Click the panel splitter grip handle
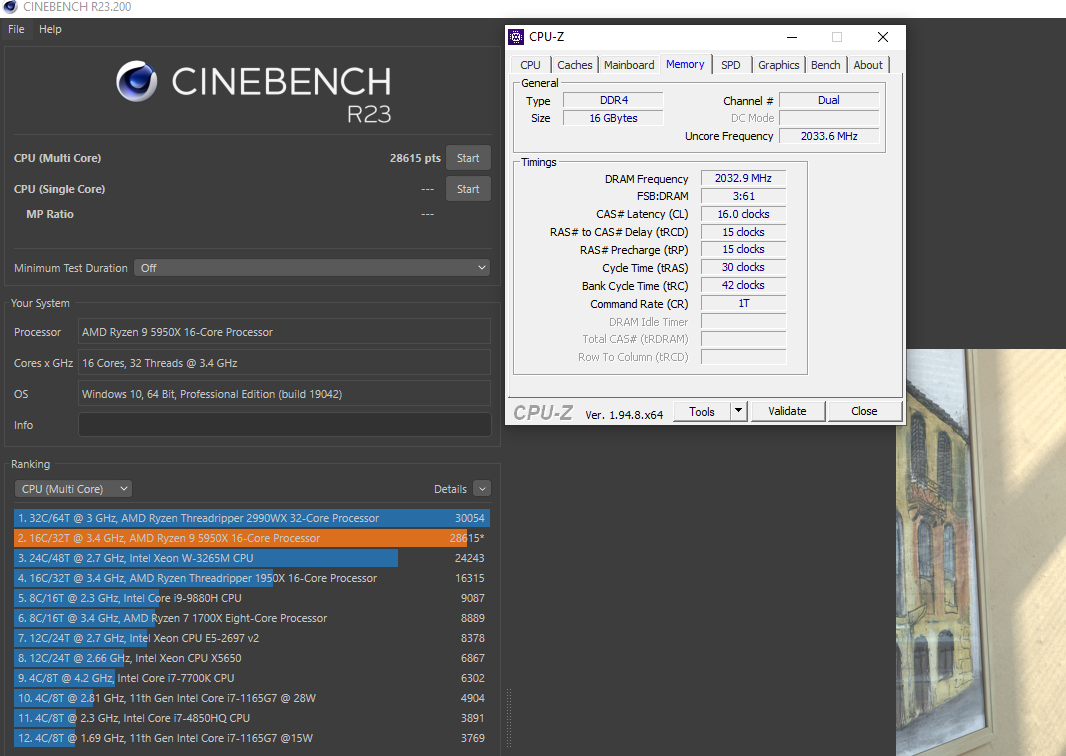 click(509, 717)
